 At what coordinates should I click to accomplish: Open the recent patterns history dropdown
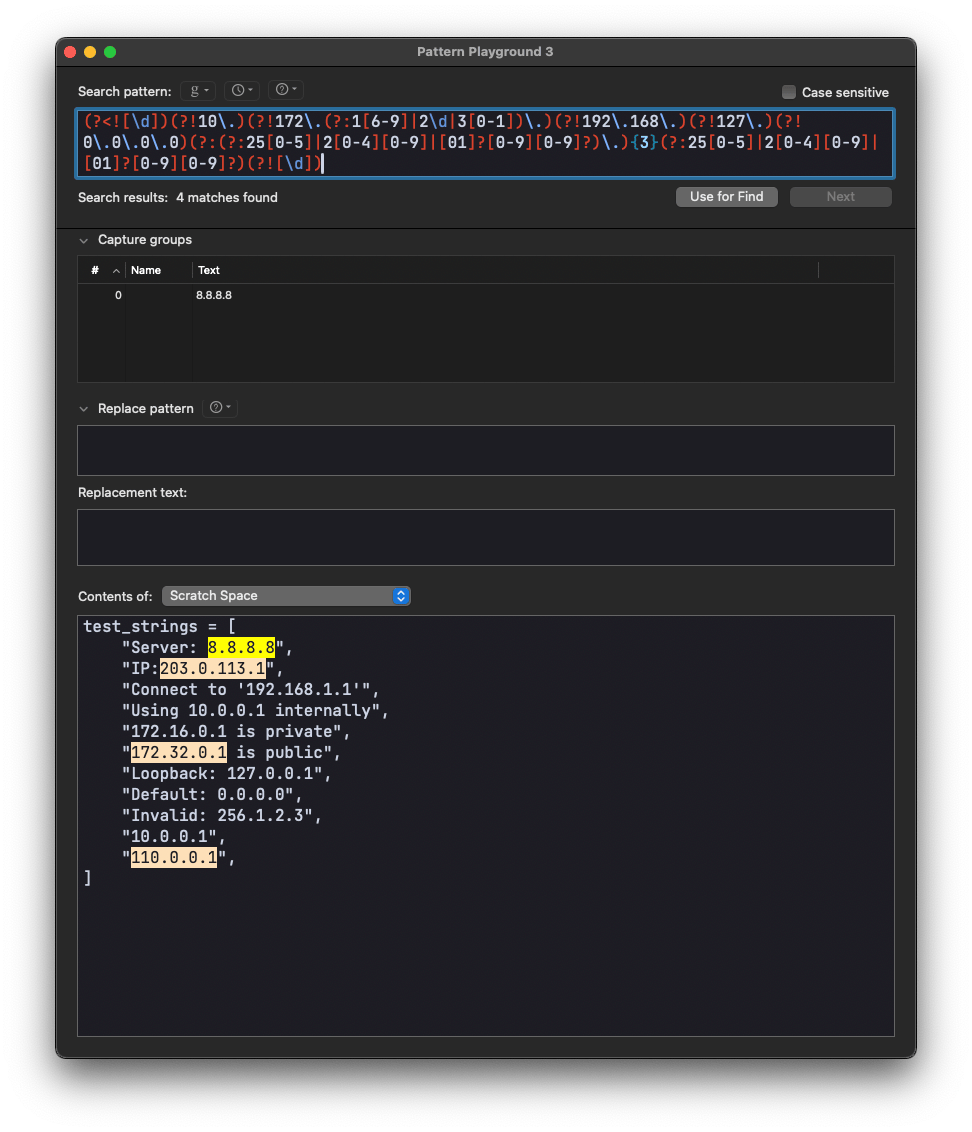[242, 90]
